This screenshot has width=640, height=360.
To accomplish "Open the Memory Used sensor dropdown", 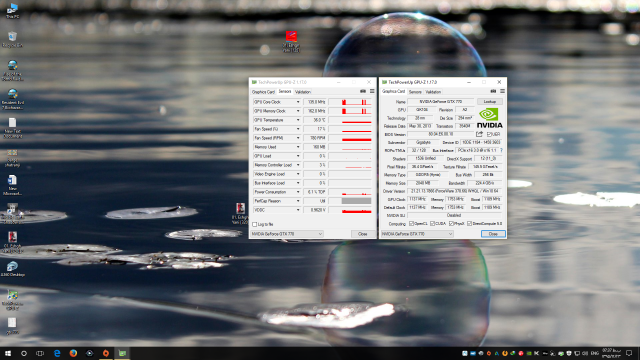I will click(x=298, y=147).
